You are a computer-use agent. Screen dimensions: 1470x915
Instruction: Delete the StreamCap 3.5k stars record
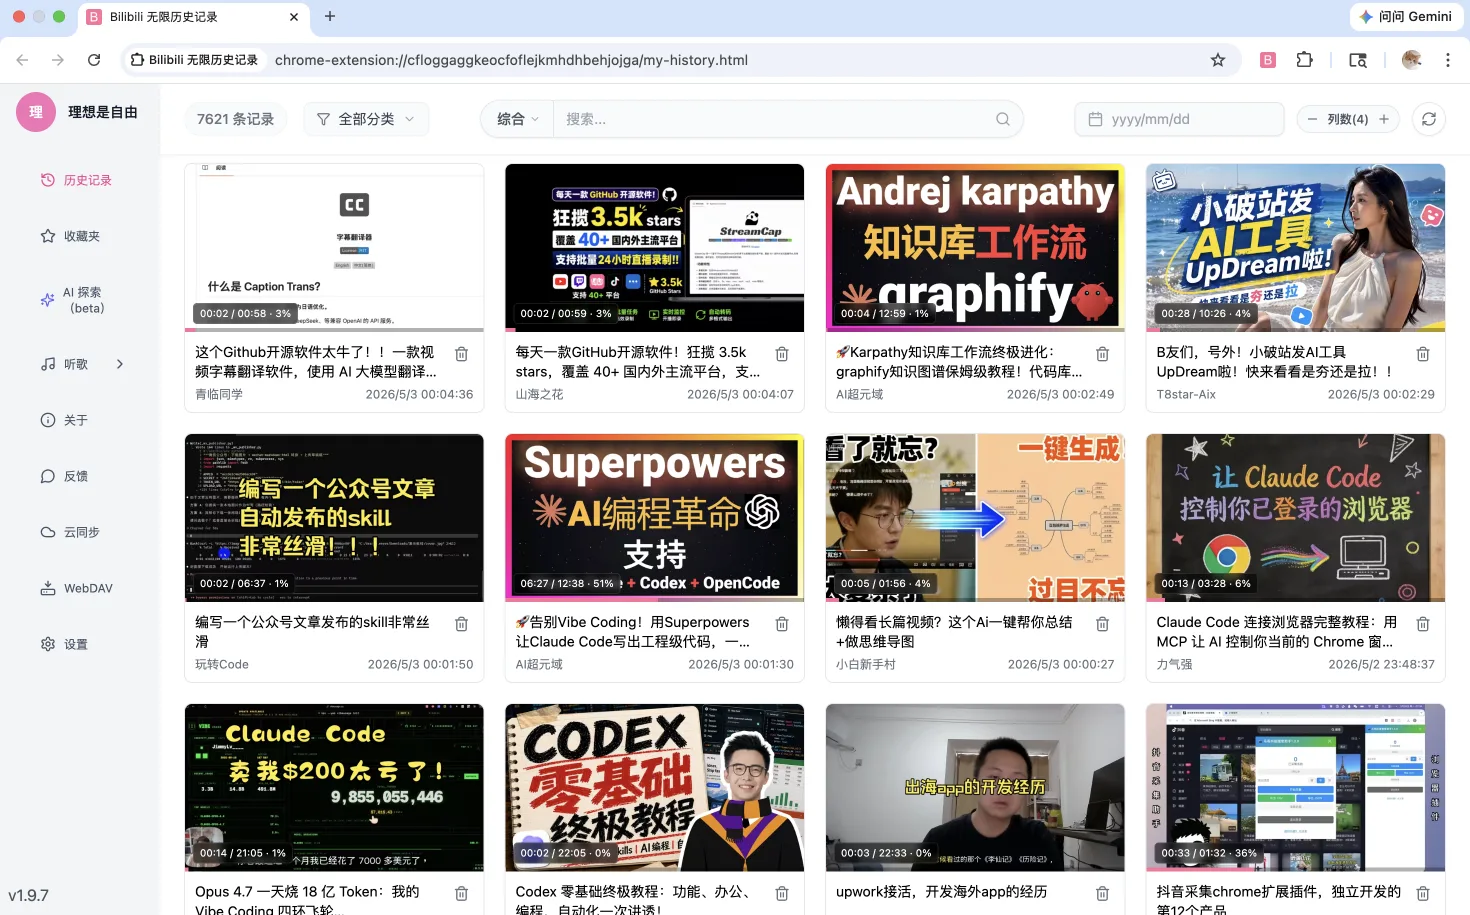(x=782, y=354)
